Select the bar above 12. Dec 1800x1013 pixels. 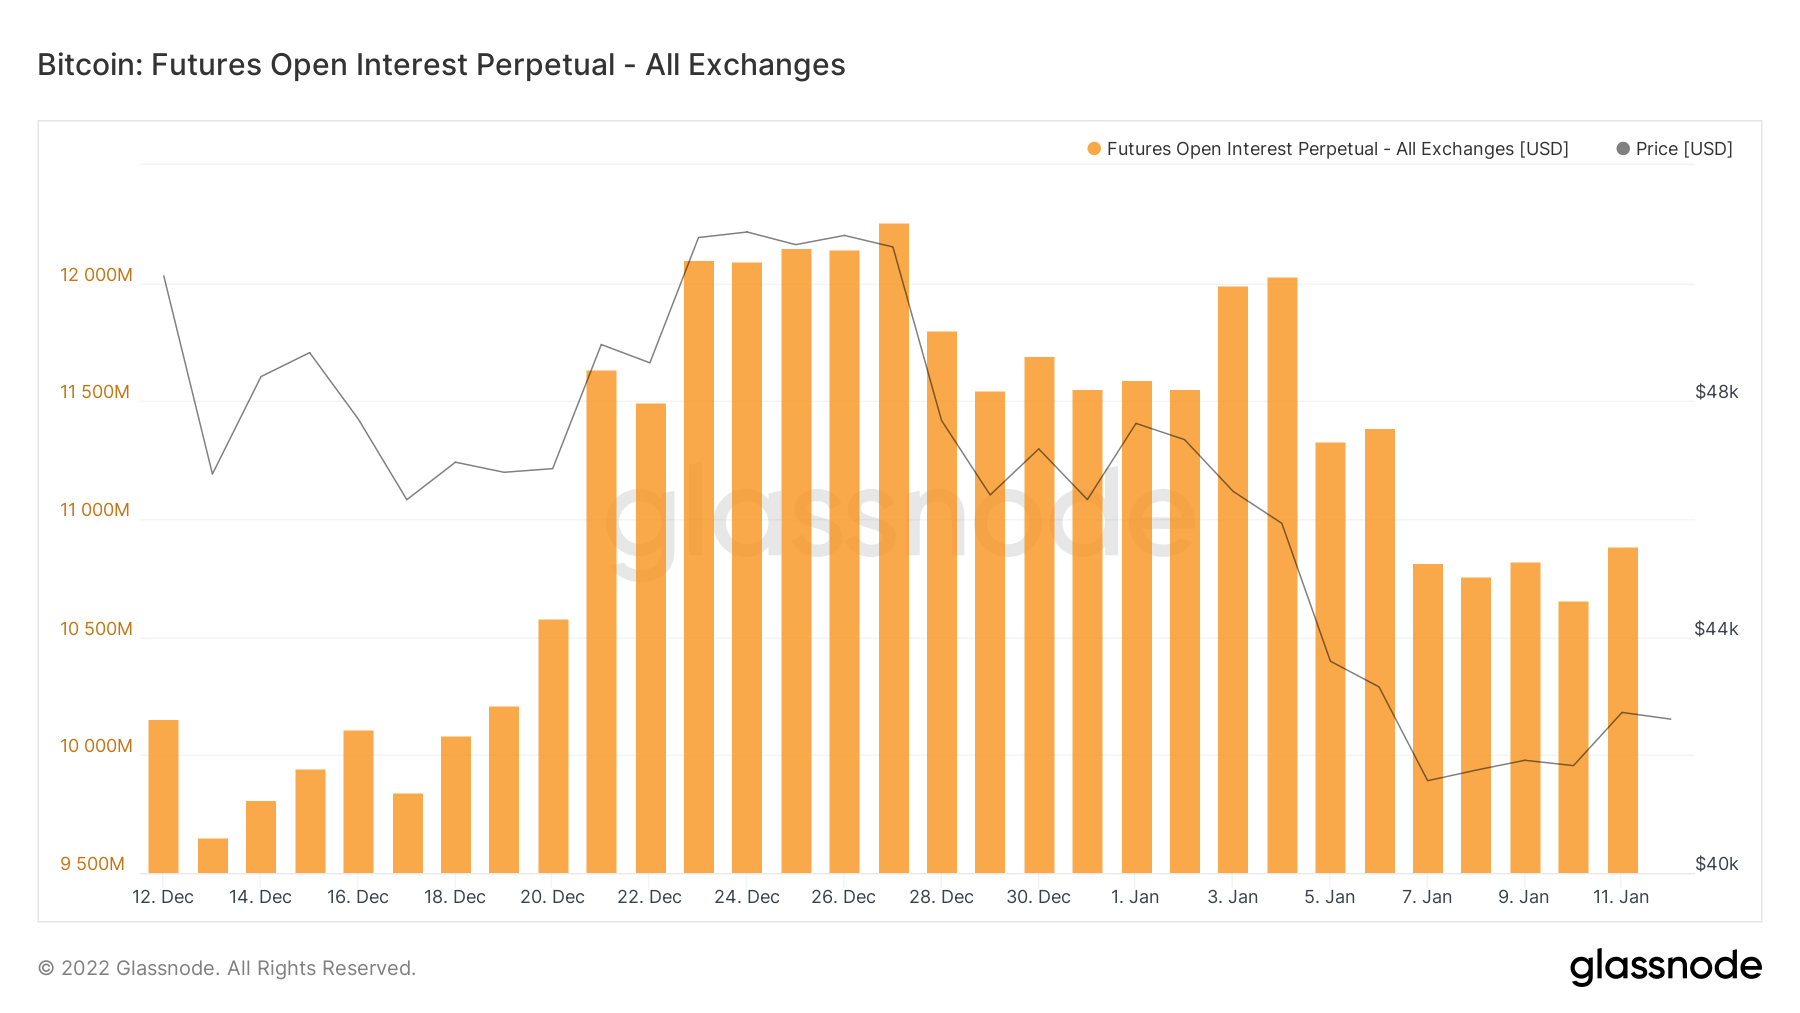tap(163, 796)
